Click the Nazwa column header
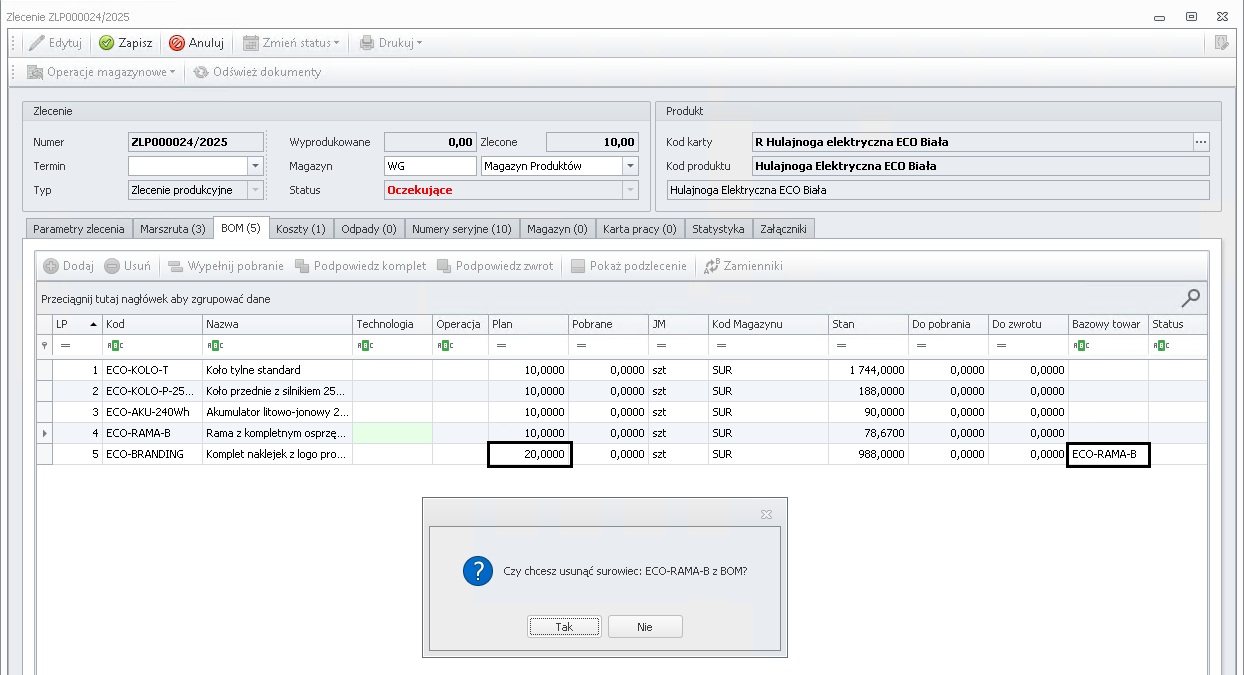Screen dimensions: 1244x675 tap(278, 324)
